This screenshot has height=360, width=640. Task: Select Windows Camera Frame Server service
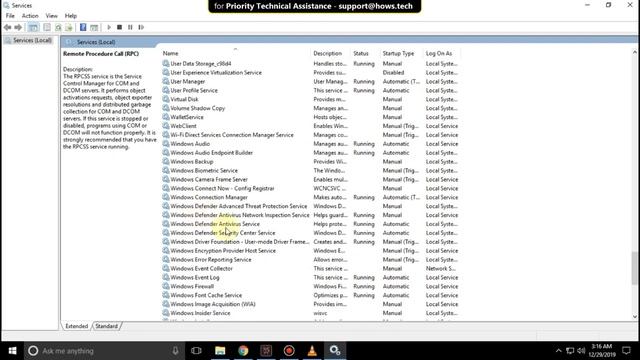[x=310, y=180]
